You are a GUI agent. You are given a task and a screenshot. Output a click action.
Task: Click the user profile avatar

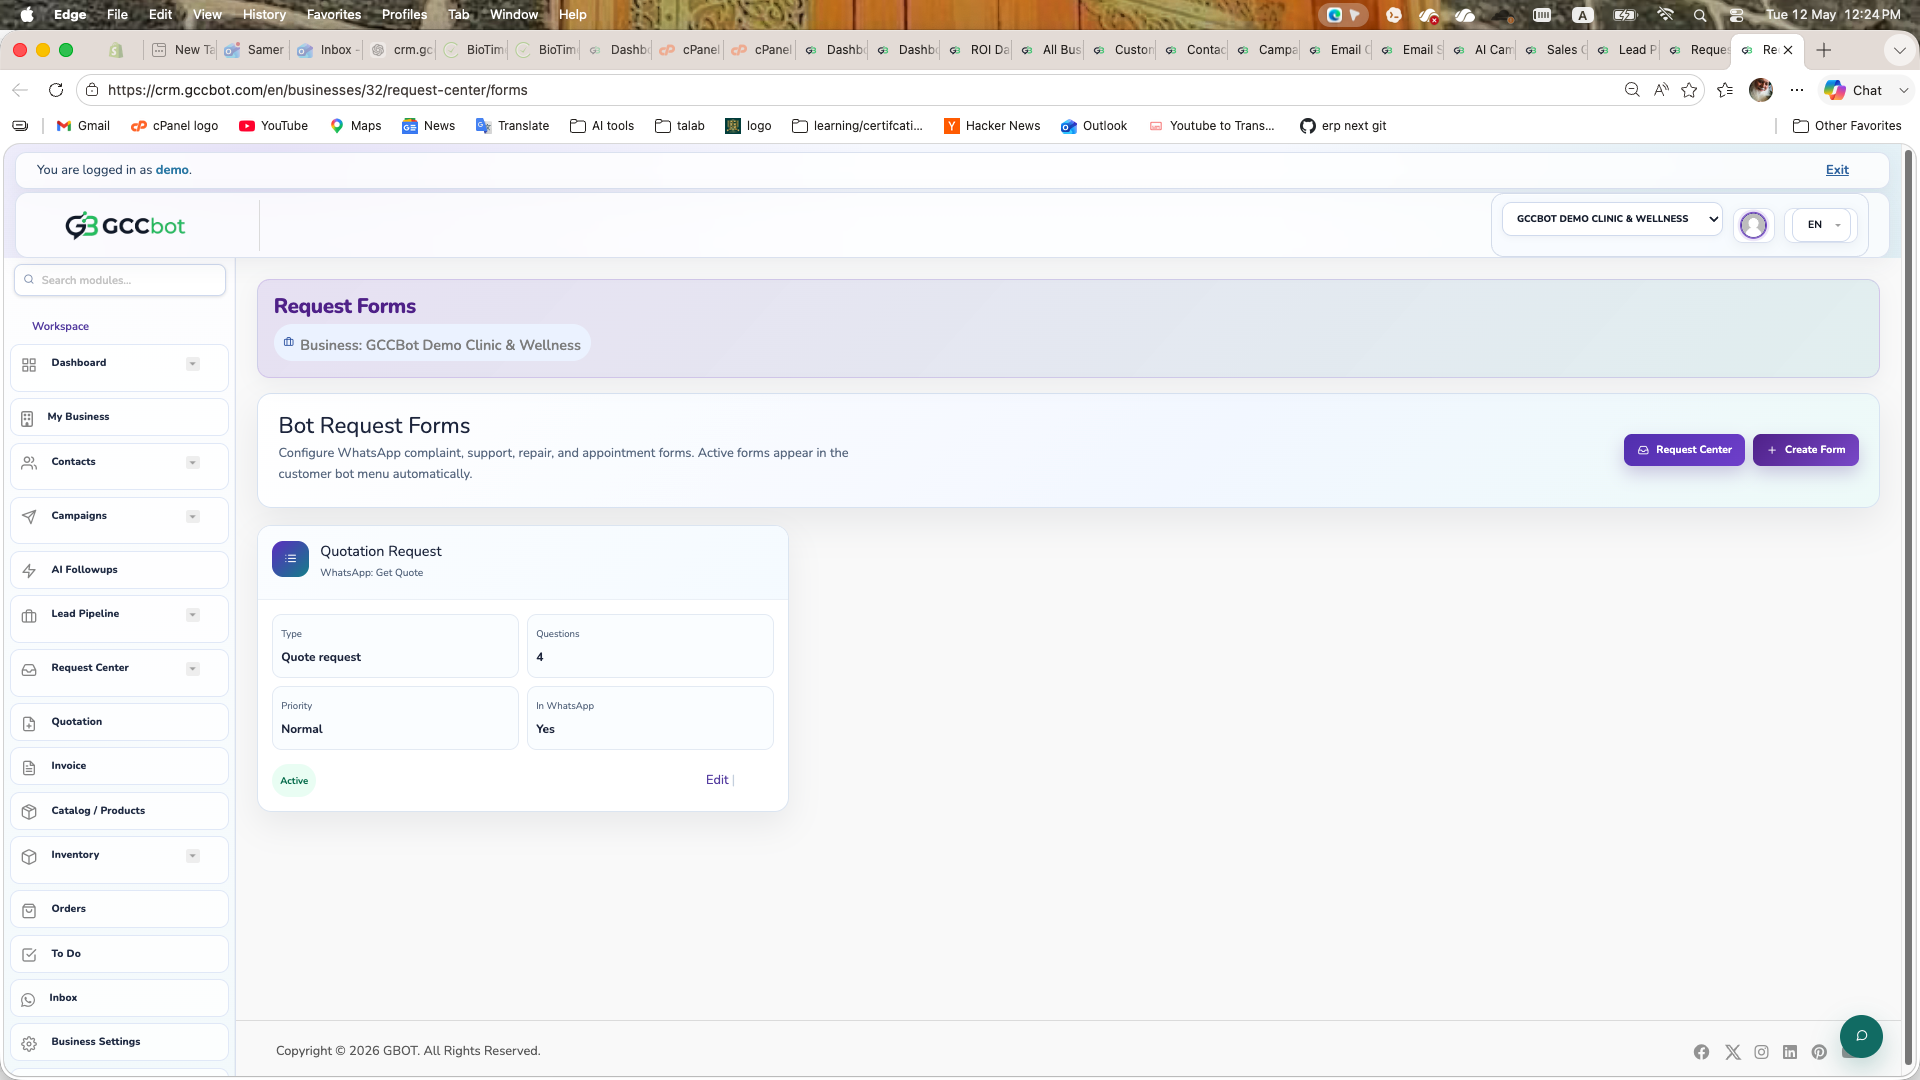[1753, 225]
